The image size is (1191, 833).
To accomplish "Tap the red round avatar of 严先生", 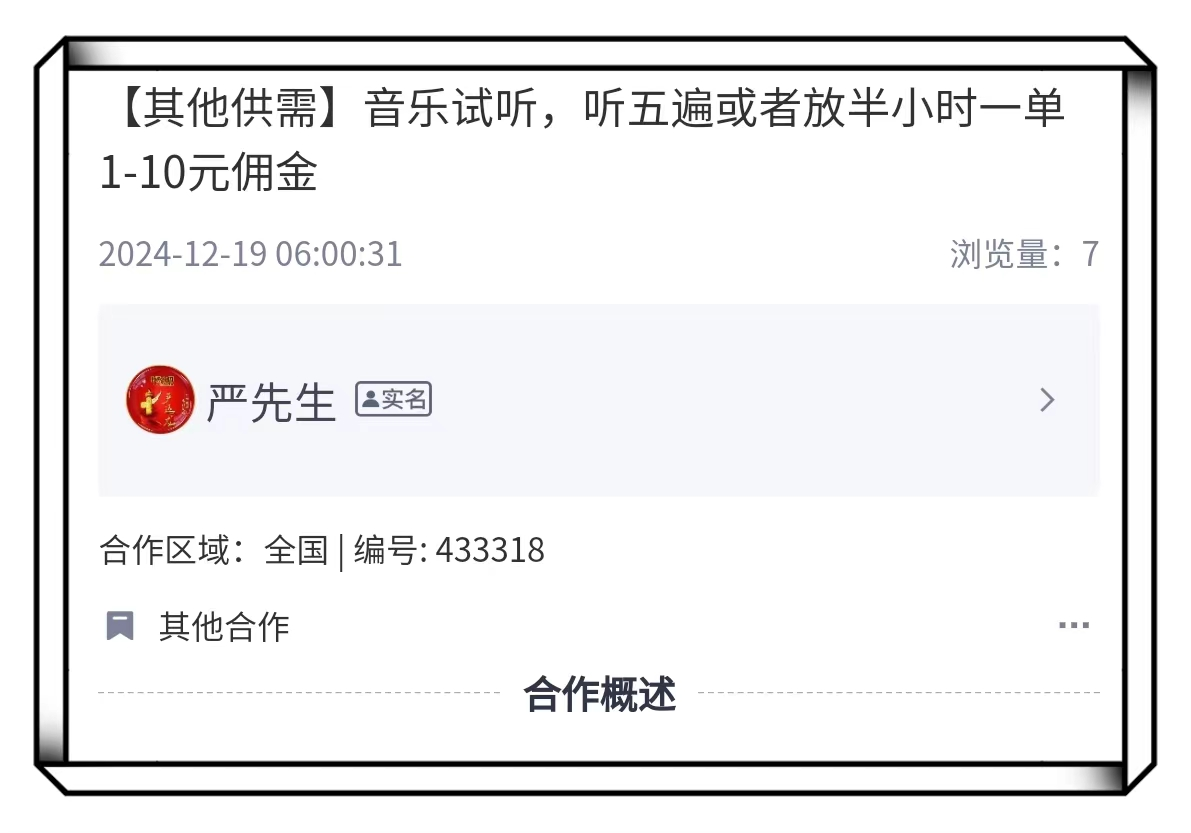I will pyautogui.click(x=160, y=399).
